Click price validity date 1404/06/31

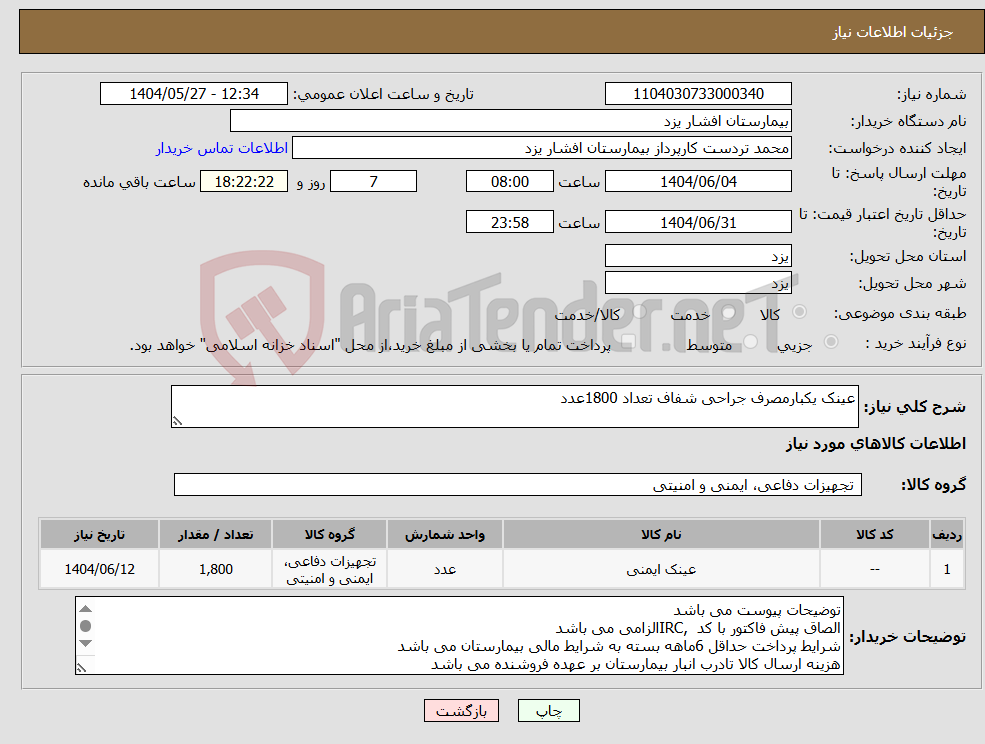[698, 222]
